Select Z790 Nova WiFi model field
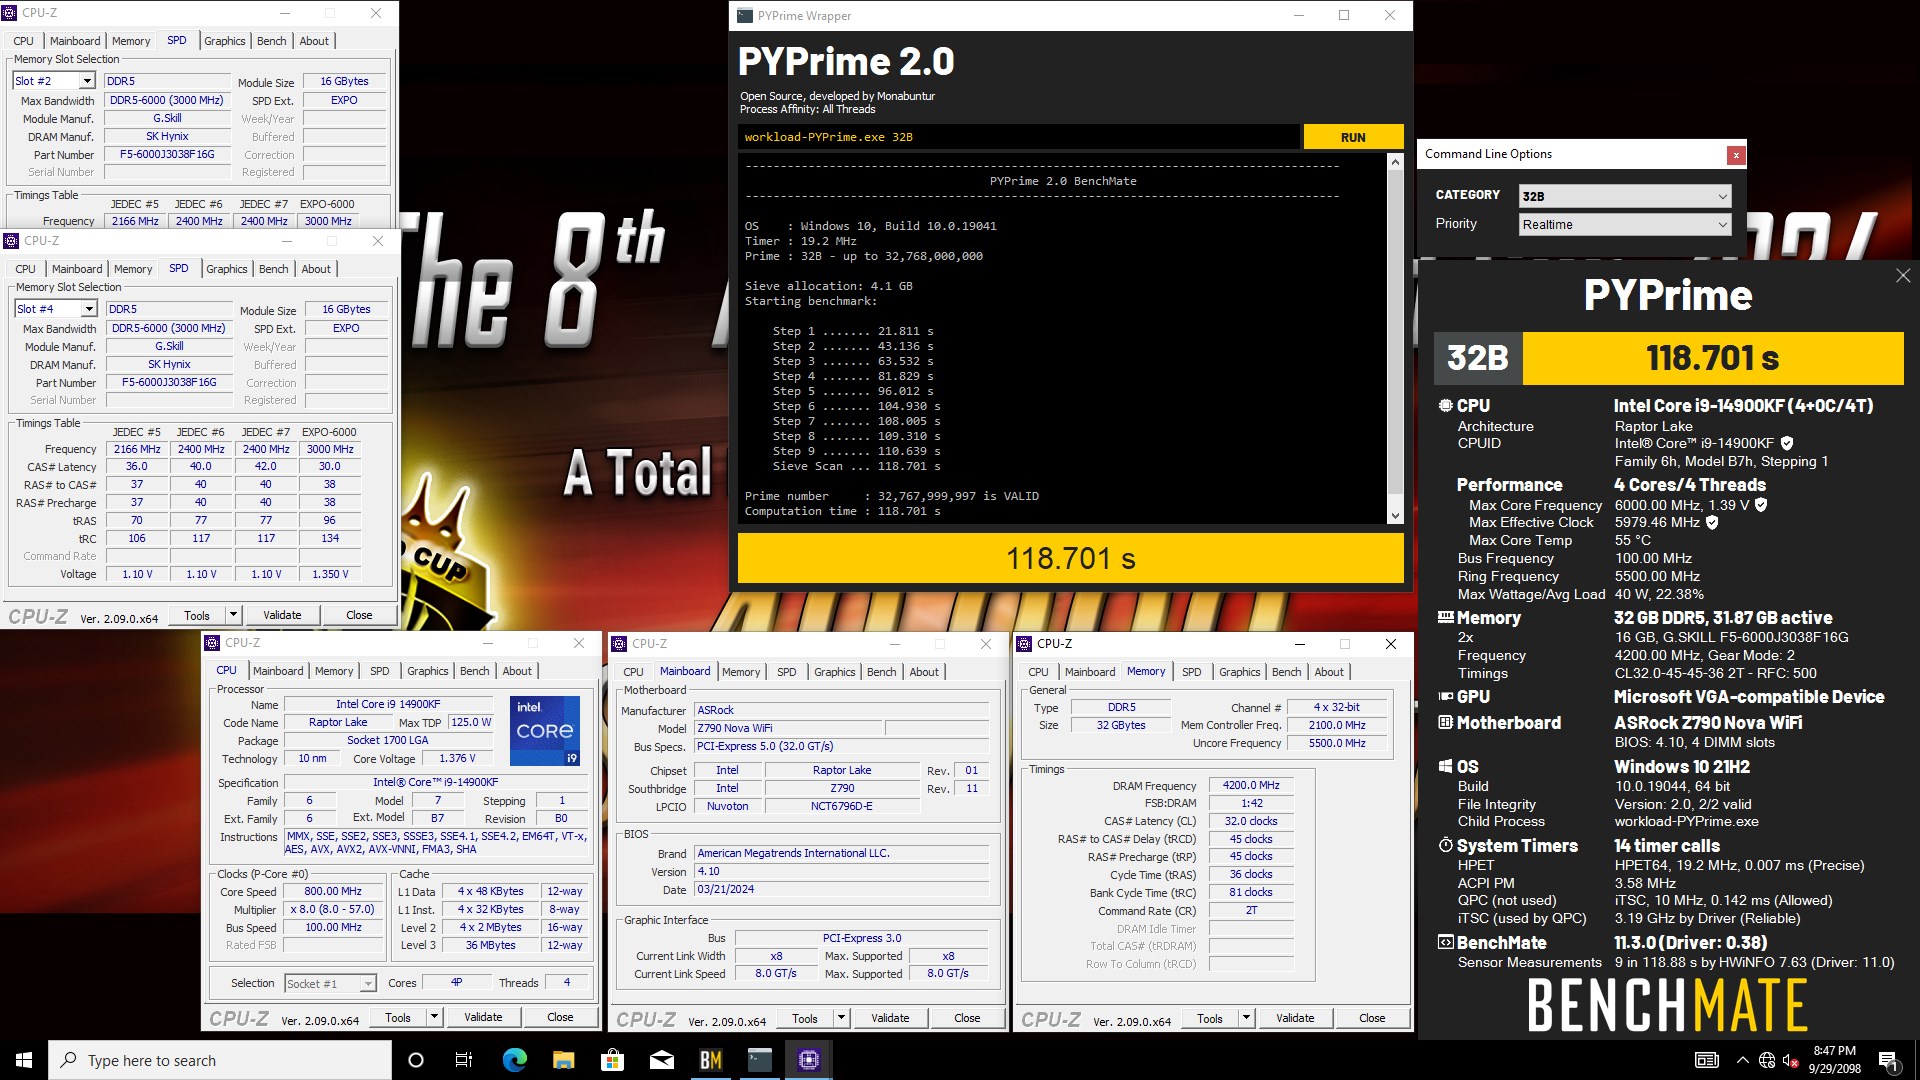The height and width of the screenshot is (1080, 1920). (788, 728)
